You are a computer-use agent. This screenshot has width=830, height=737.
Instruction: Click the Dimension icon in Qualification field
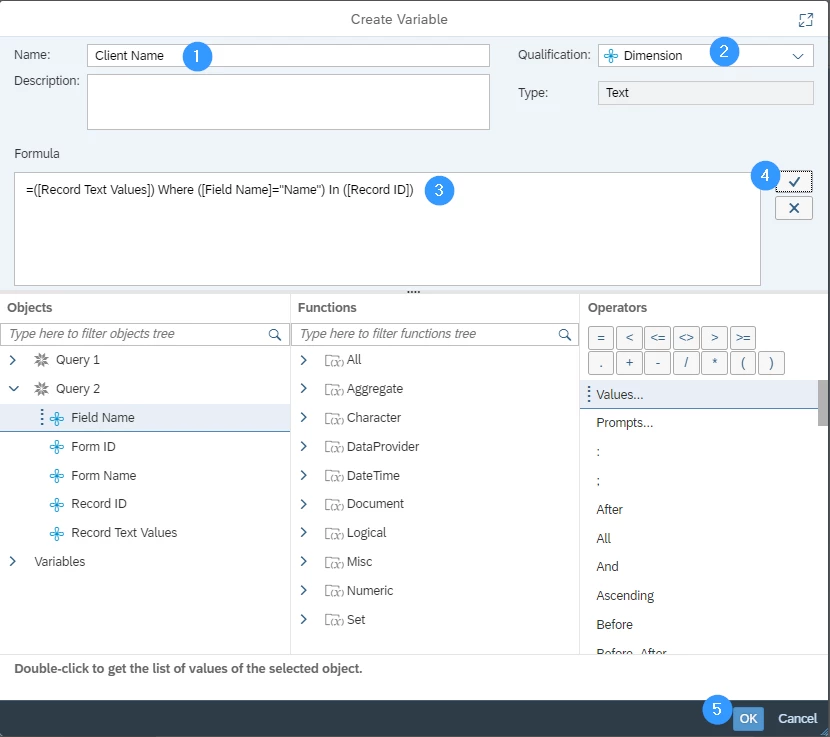tap(610, 56)
